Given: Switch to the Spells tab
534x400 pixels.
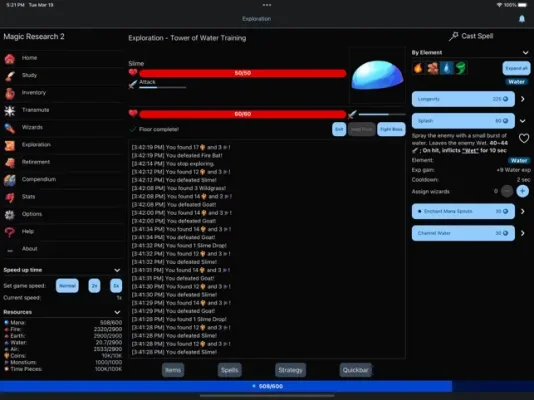Looking at the screenshot, I should coord(230,370).
